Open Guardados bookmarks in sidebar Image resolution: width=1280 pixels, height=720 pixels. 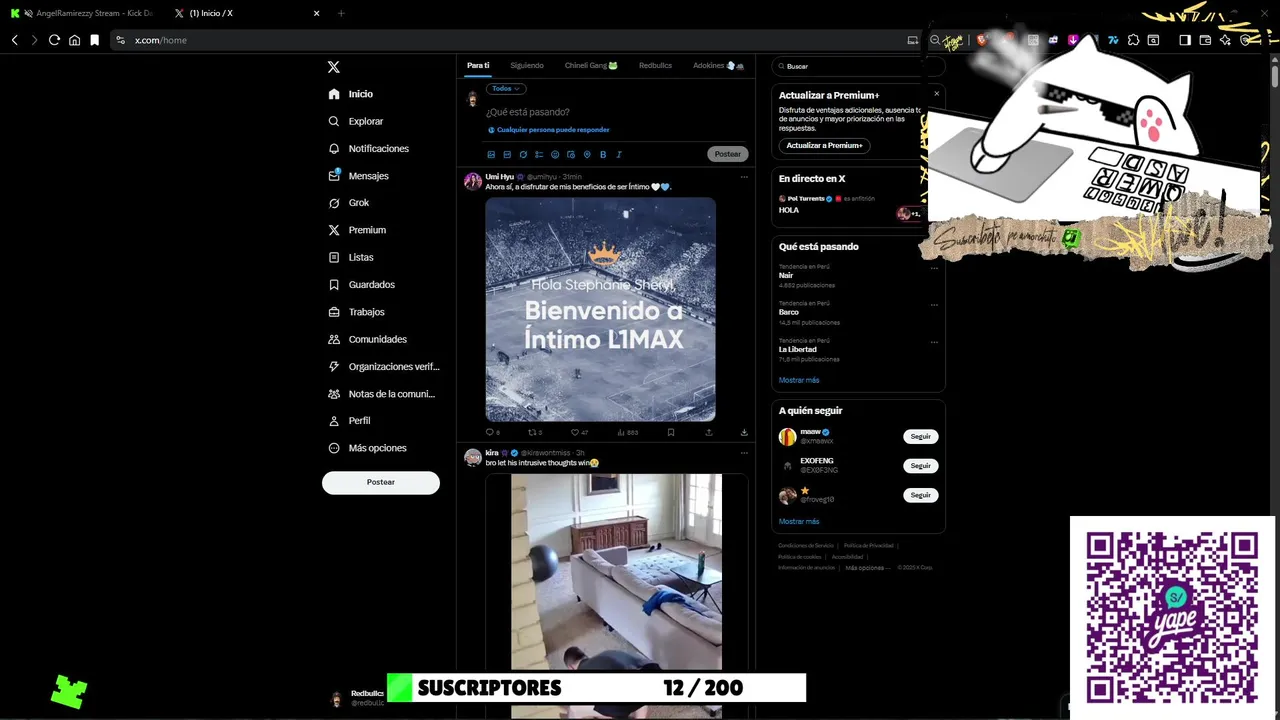(x=361, y=285)
